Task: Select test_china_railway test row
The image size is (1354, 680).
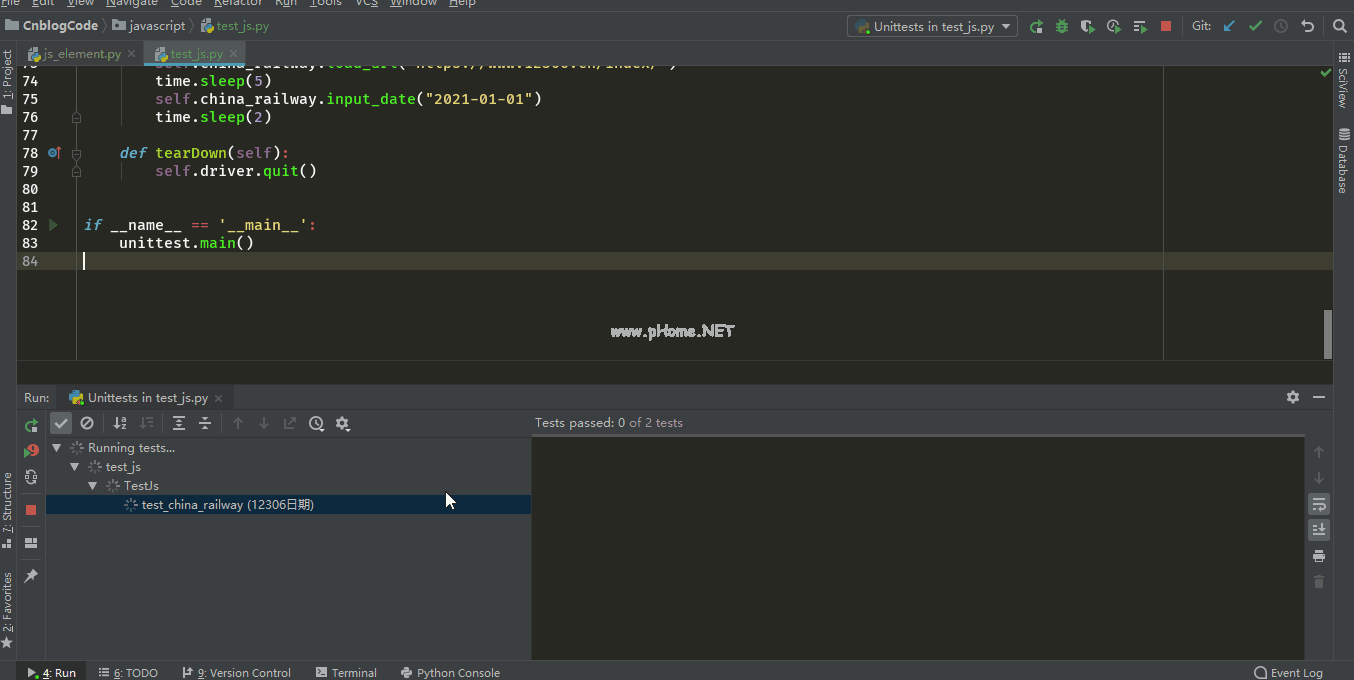Action: coord(288,505)
